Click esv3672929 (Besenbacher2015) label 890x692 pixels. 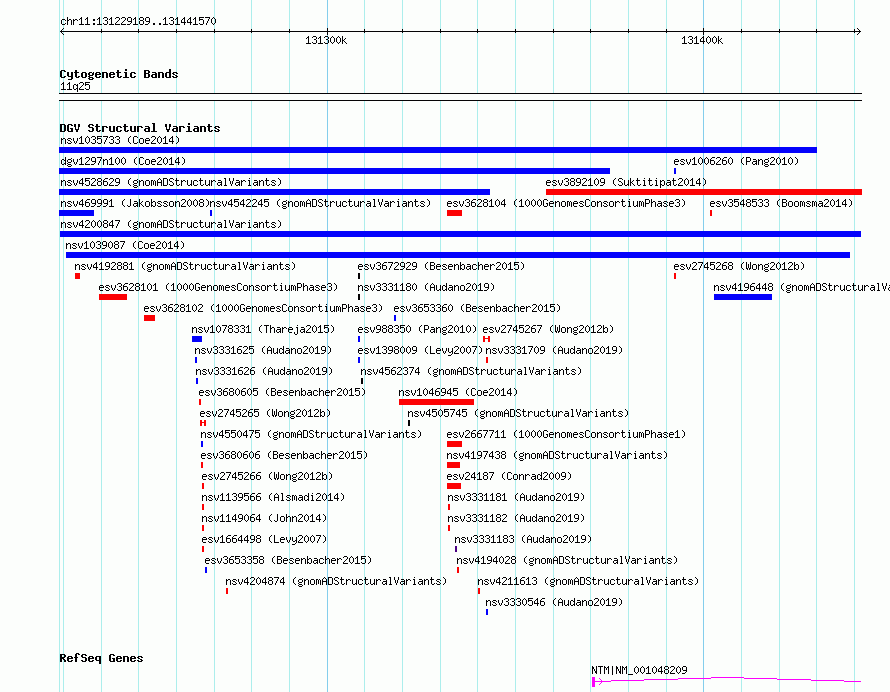click(441, 266)
